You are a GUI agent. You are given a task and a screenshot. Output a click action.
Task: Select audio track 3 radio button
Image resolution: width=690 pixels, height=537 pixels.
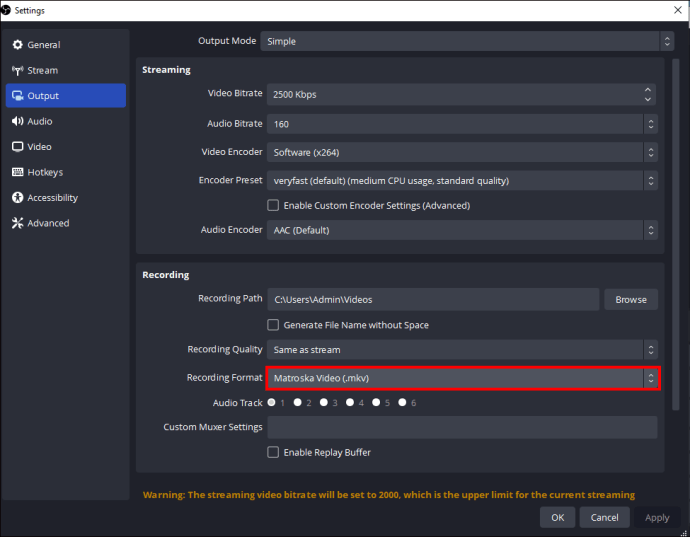click(324, 402)
